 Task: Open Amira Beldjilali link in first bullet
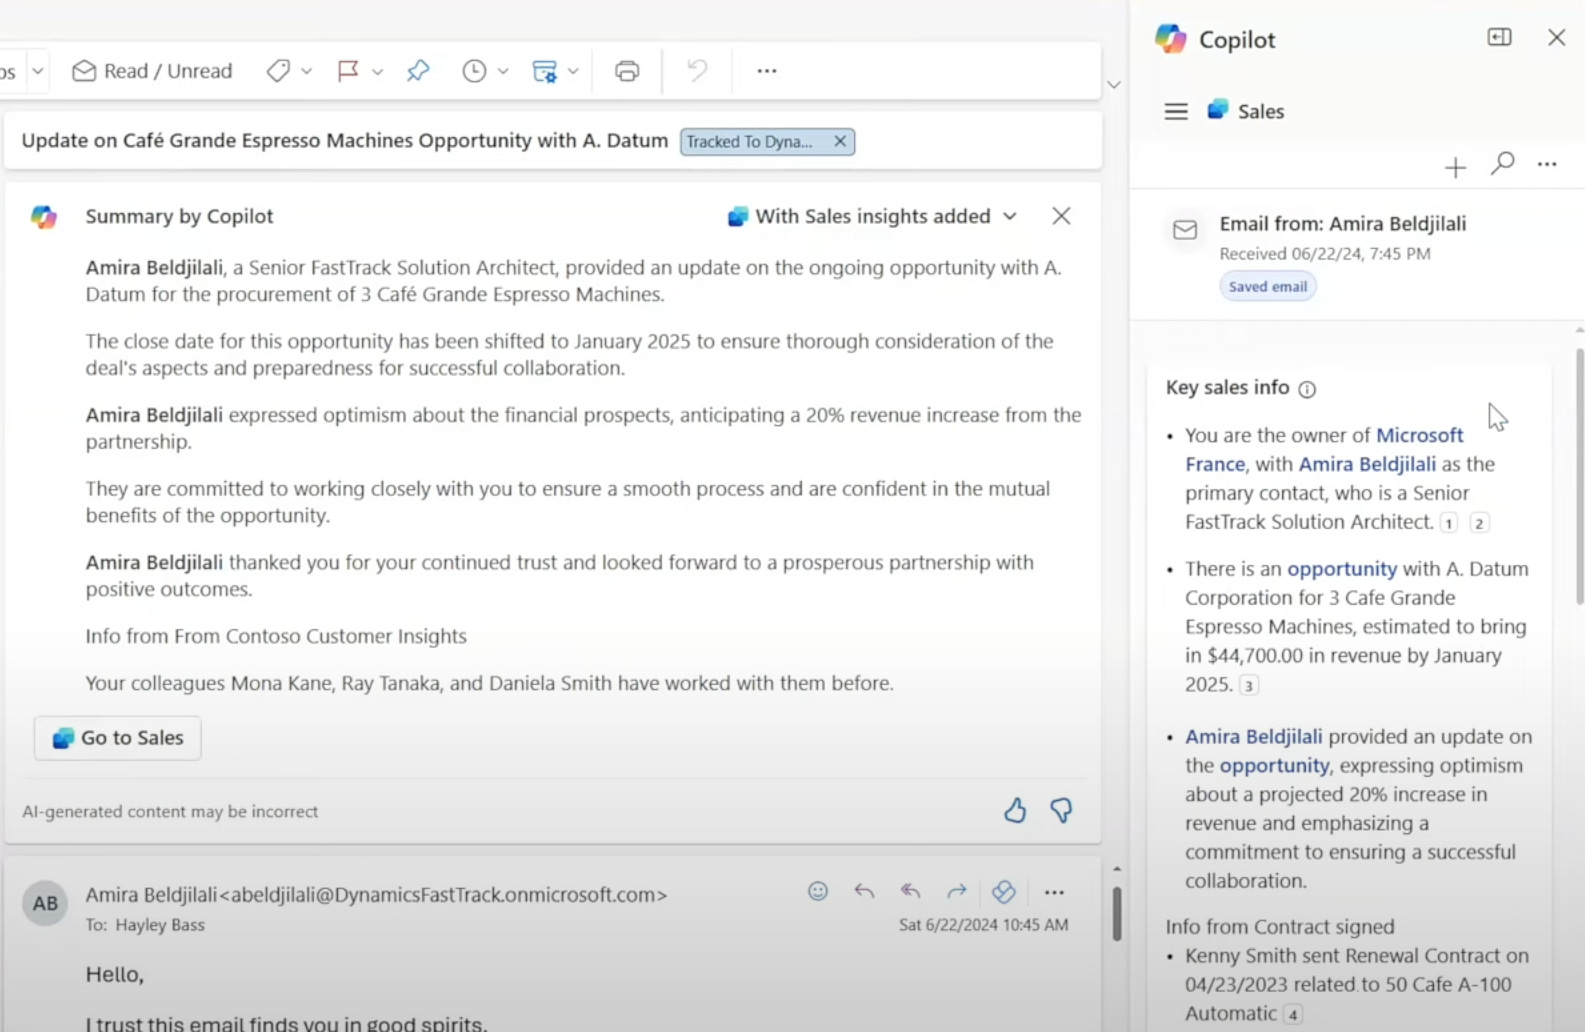[1367, 464]
